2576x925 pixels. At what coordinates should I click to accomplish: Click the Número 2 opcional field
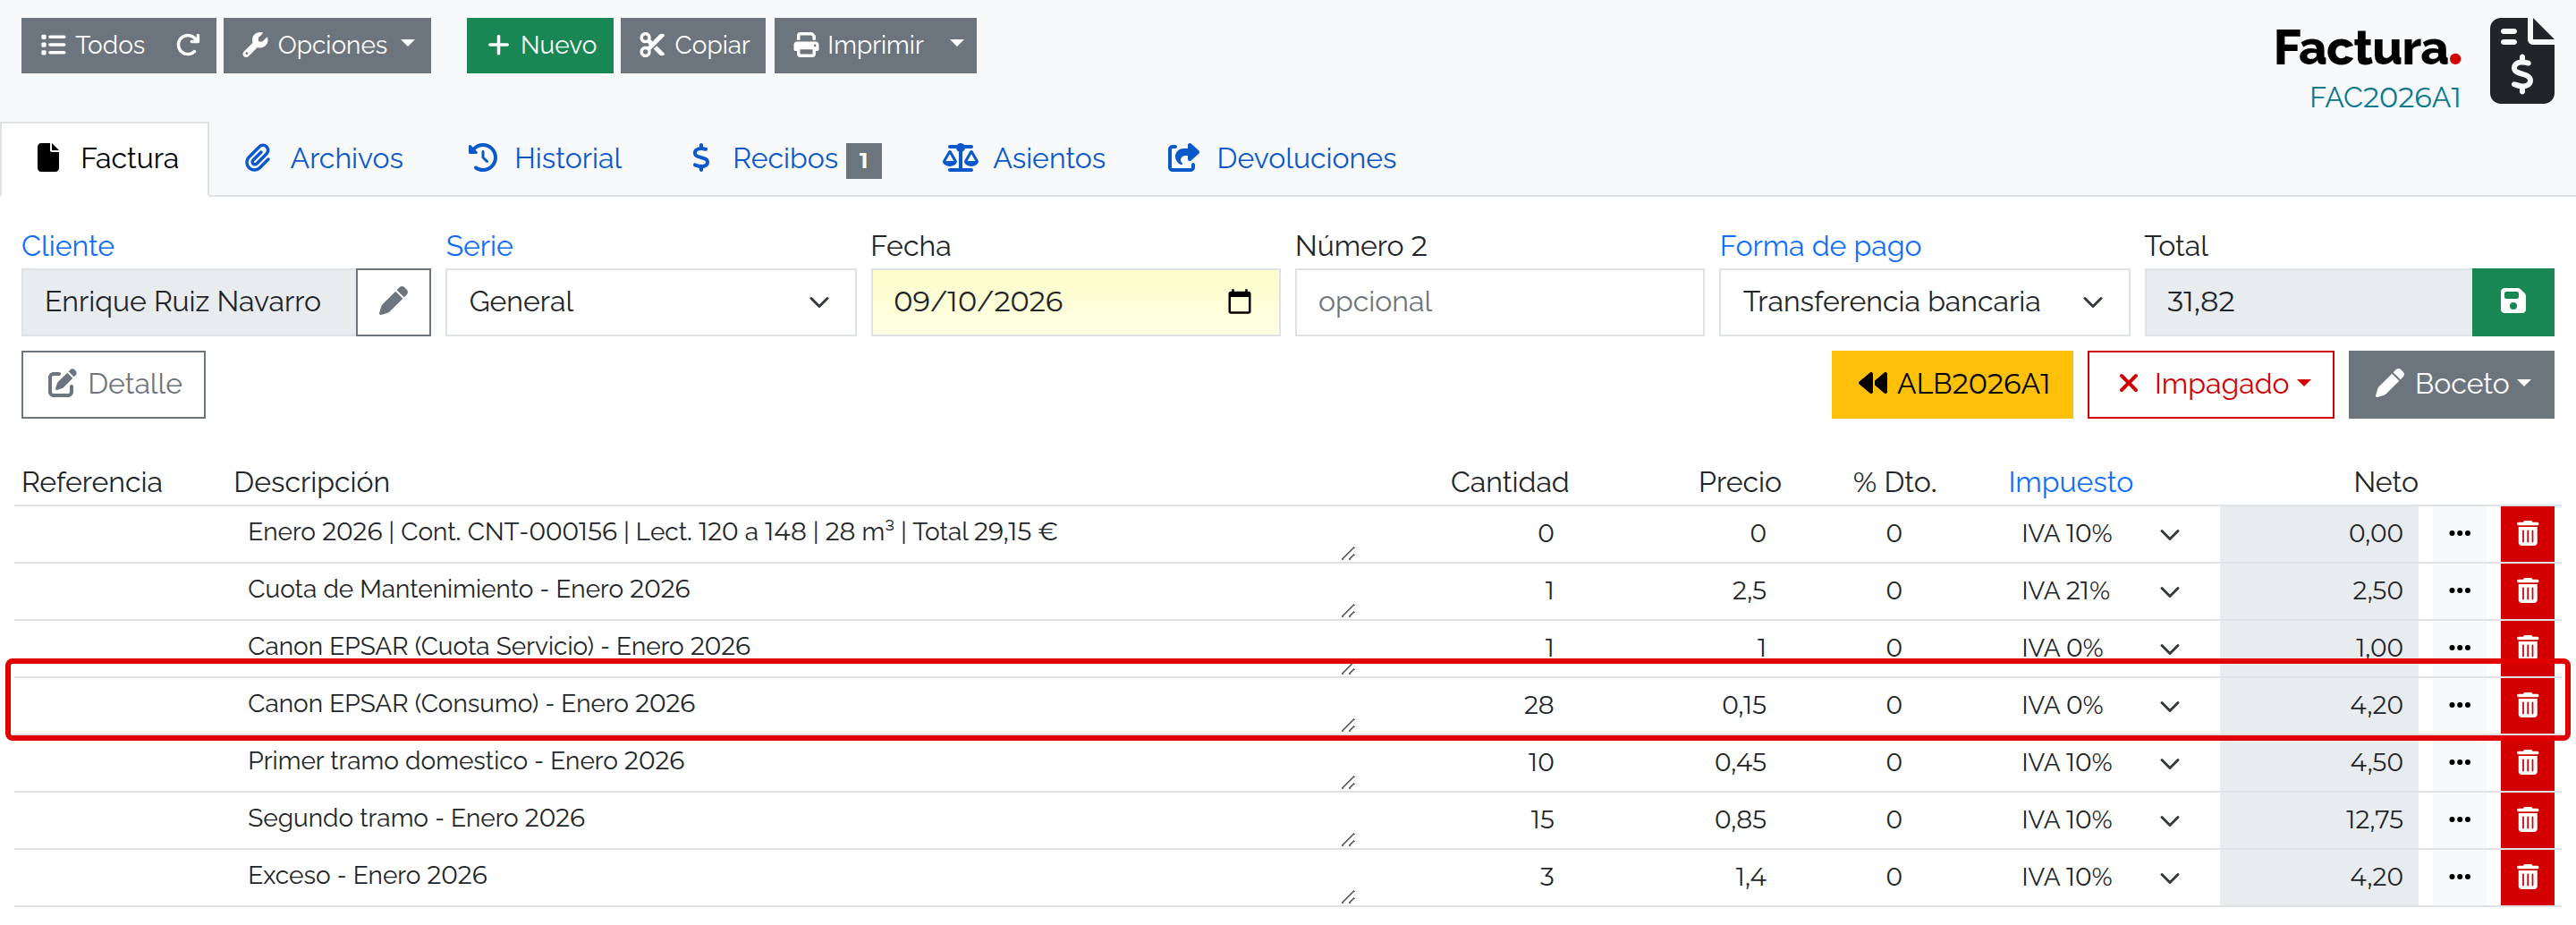[x=1499, y=301]
